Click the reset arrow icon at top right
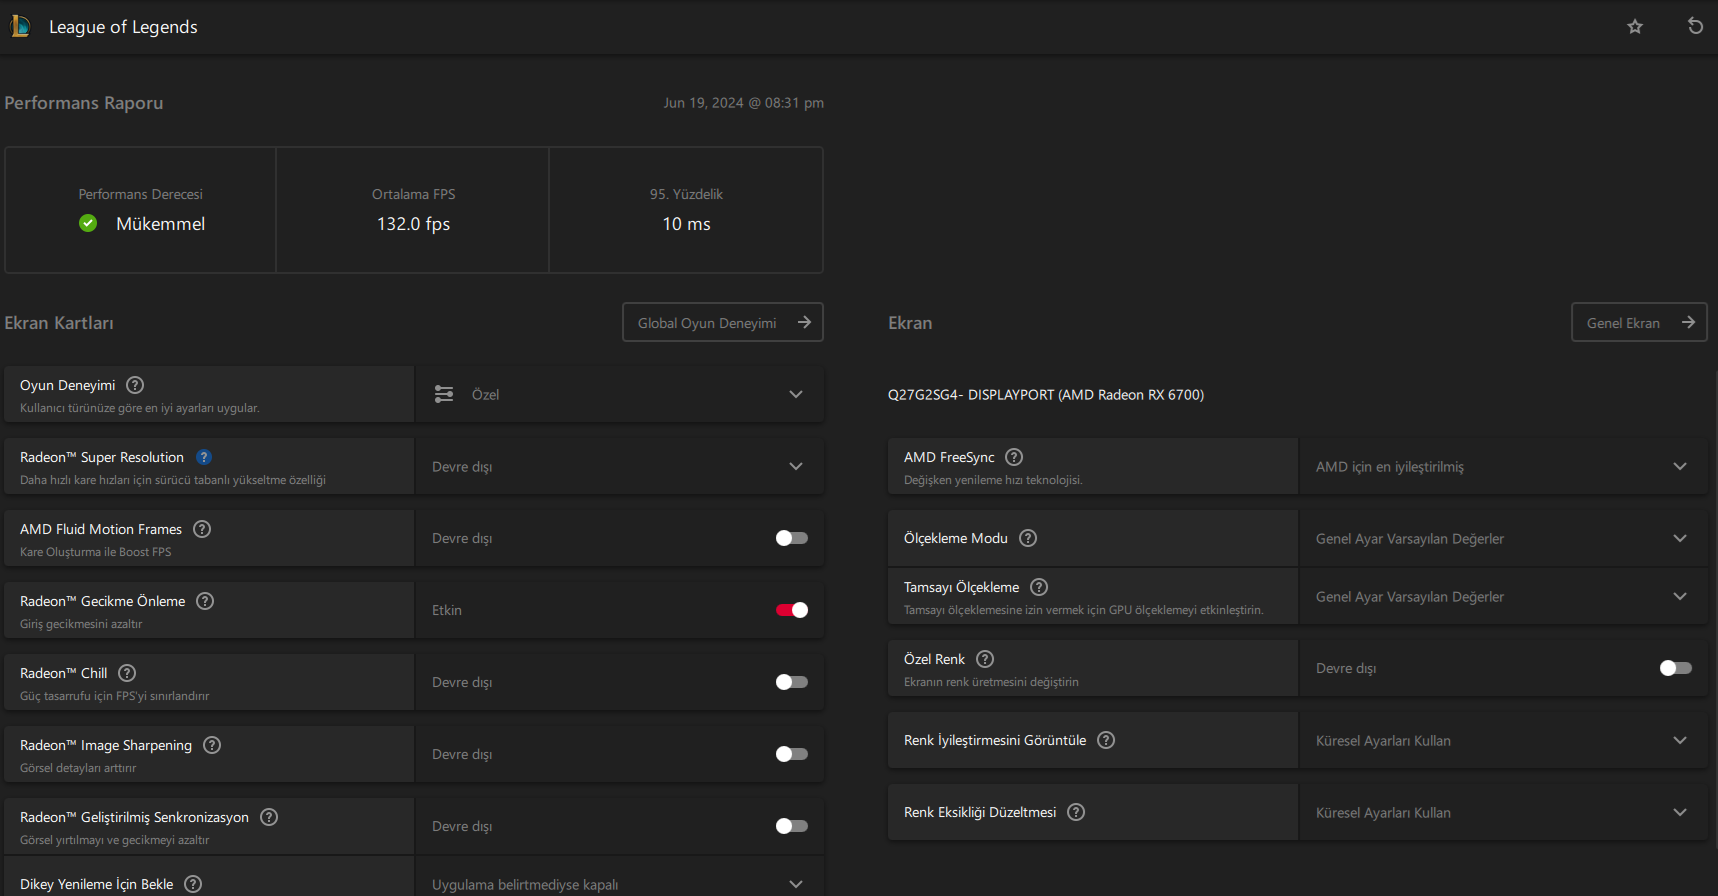The width and height of the screenshot is (1718, 896). (x=1695, y=26)
